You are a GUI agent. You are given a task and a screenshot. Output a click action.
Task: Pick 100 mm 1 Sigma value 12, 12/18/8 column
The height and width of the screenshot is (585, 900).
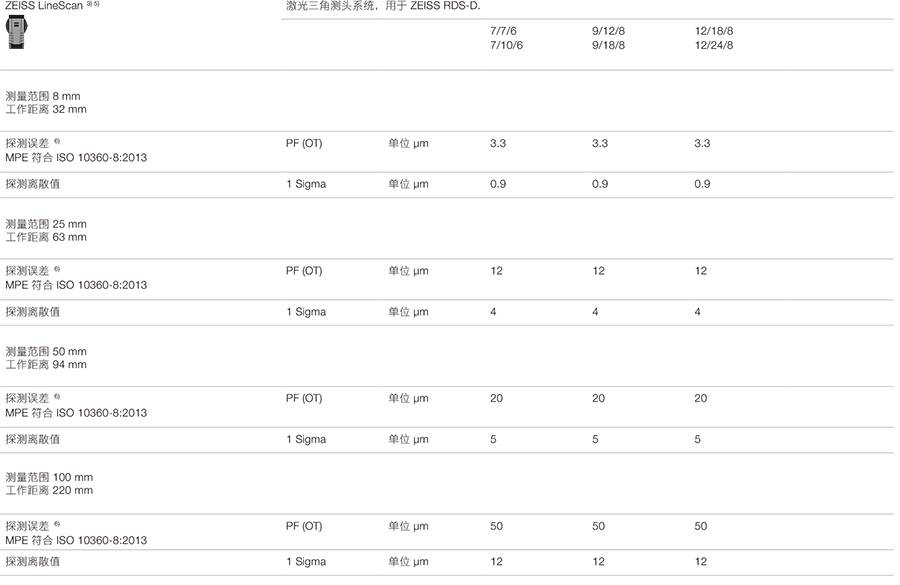point(701,562)
